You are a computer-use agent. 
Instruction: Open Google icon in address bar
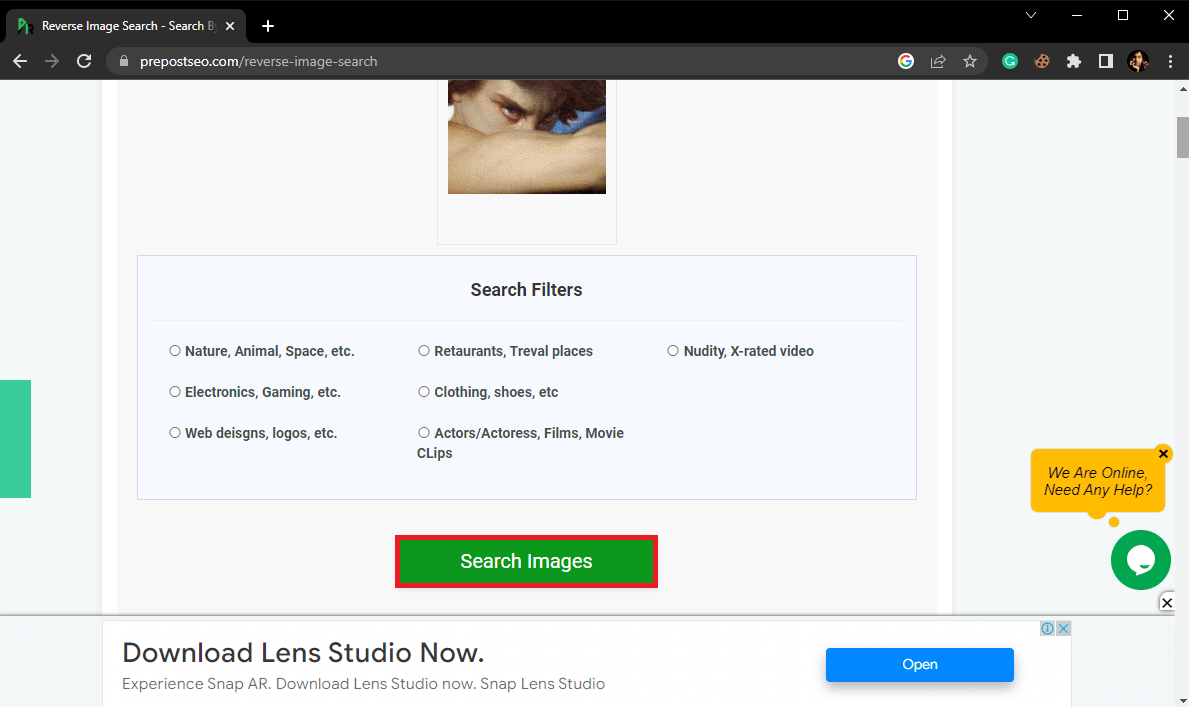coord(905,61)
